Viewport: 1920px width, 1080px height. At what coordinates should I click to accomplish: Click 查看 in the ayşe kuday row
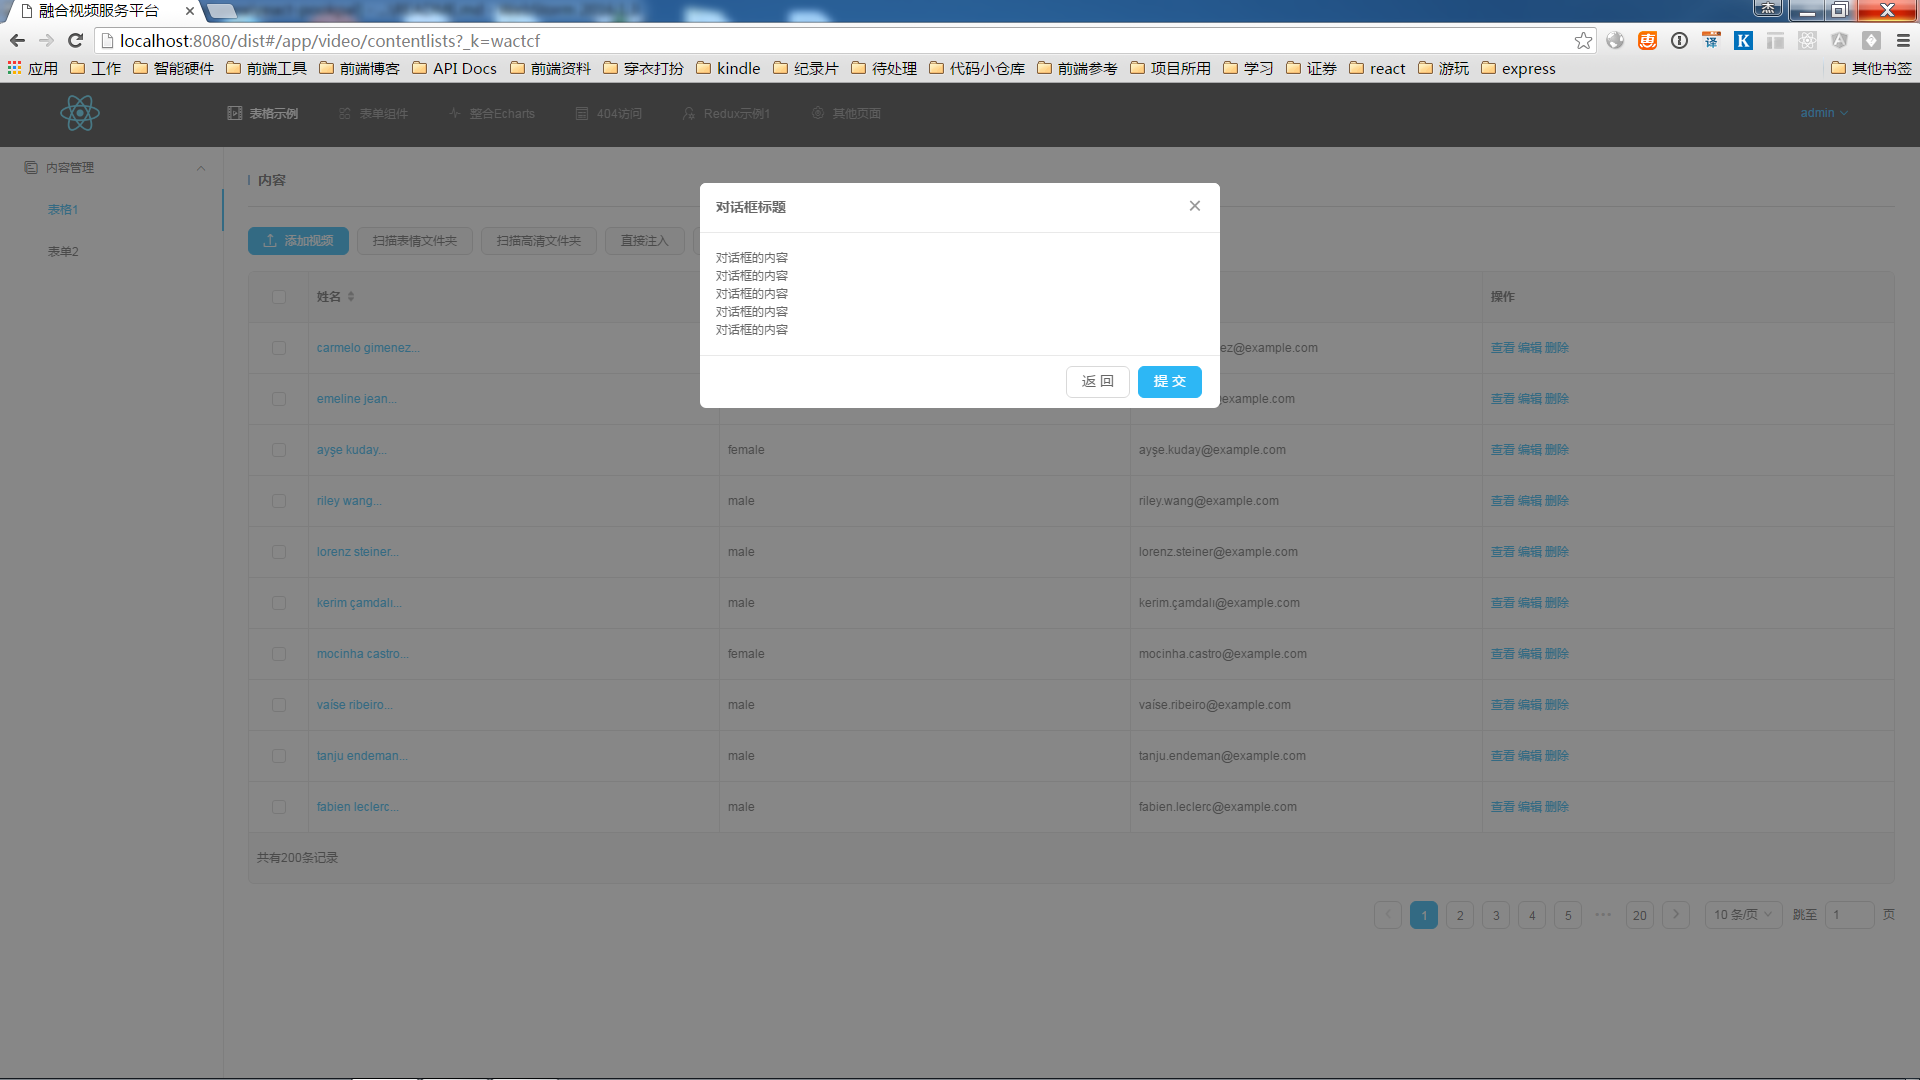[x=1502, y=450]
